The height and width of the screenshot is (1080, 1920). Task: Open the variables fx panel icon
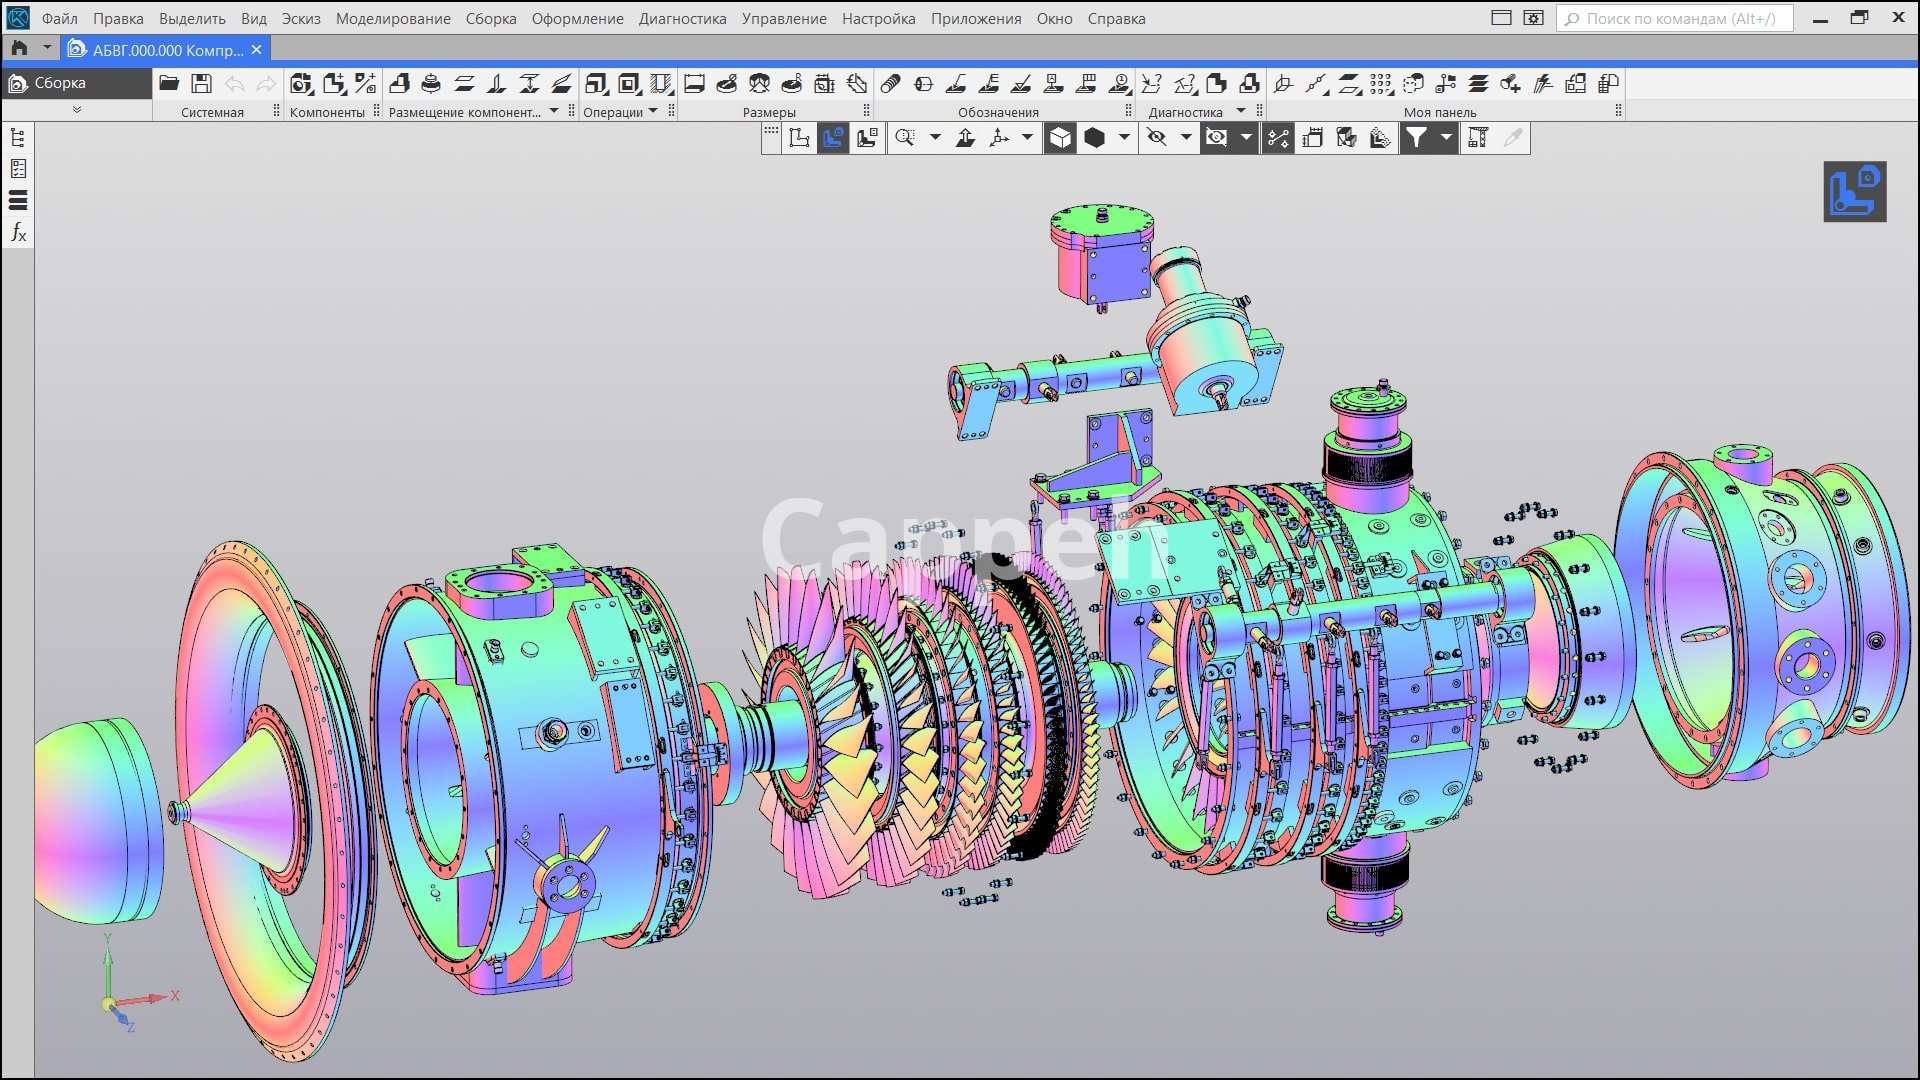[18, 233]
